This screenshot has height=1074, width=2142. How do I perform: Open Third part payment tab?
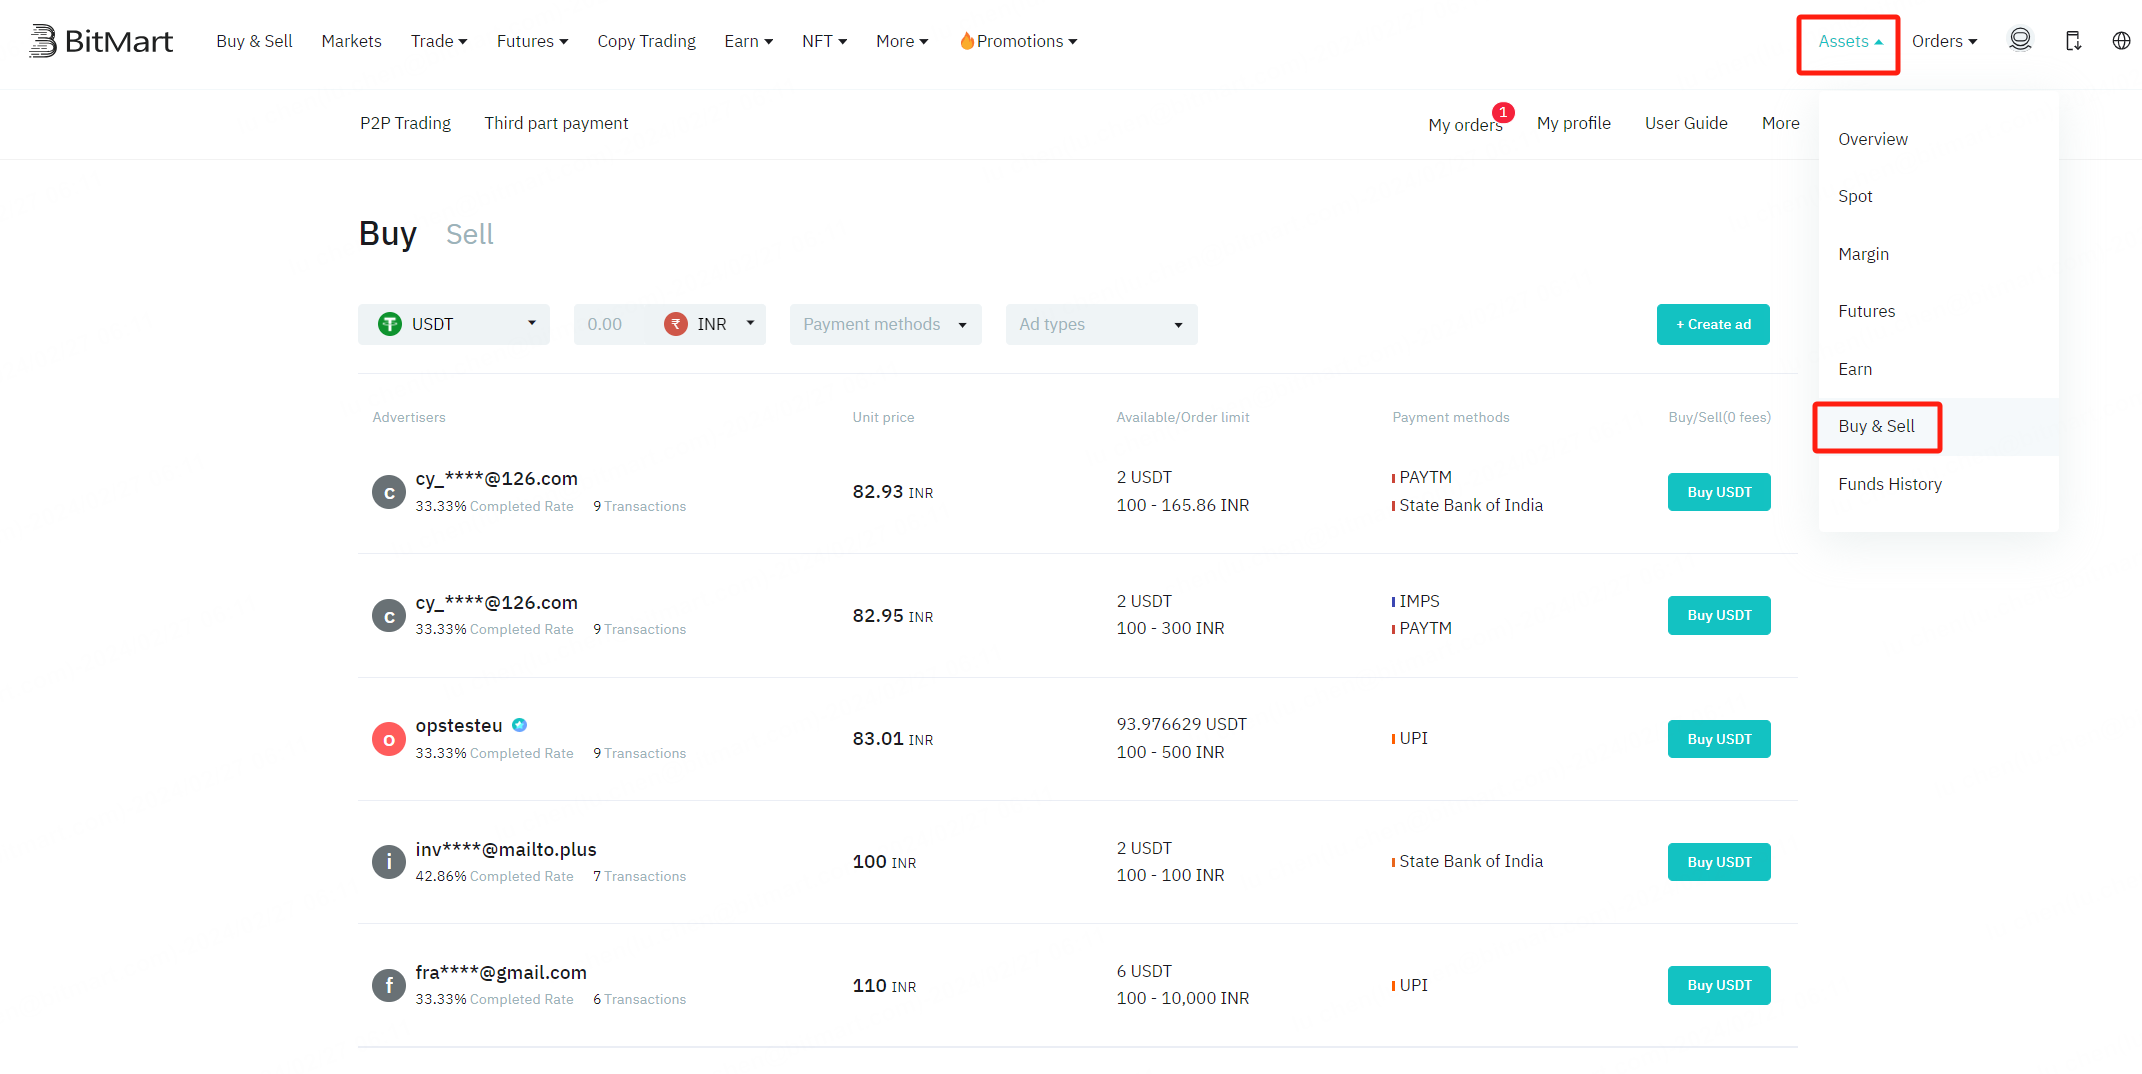tap(556, 123)
